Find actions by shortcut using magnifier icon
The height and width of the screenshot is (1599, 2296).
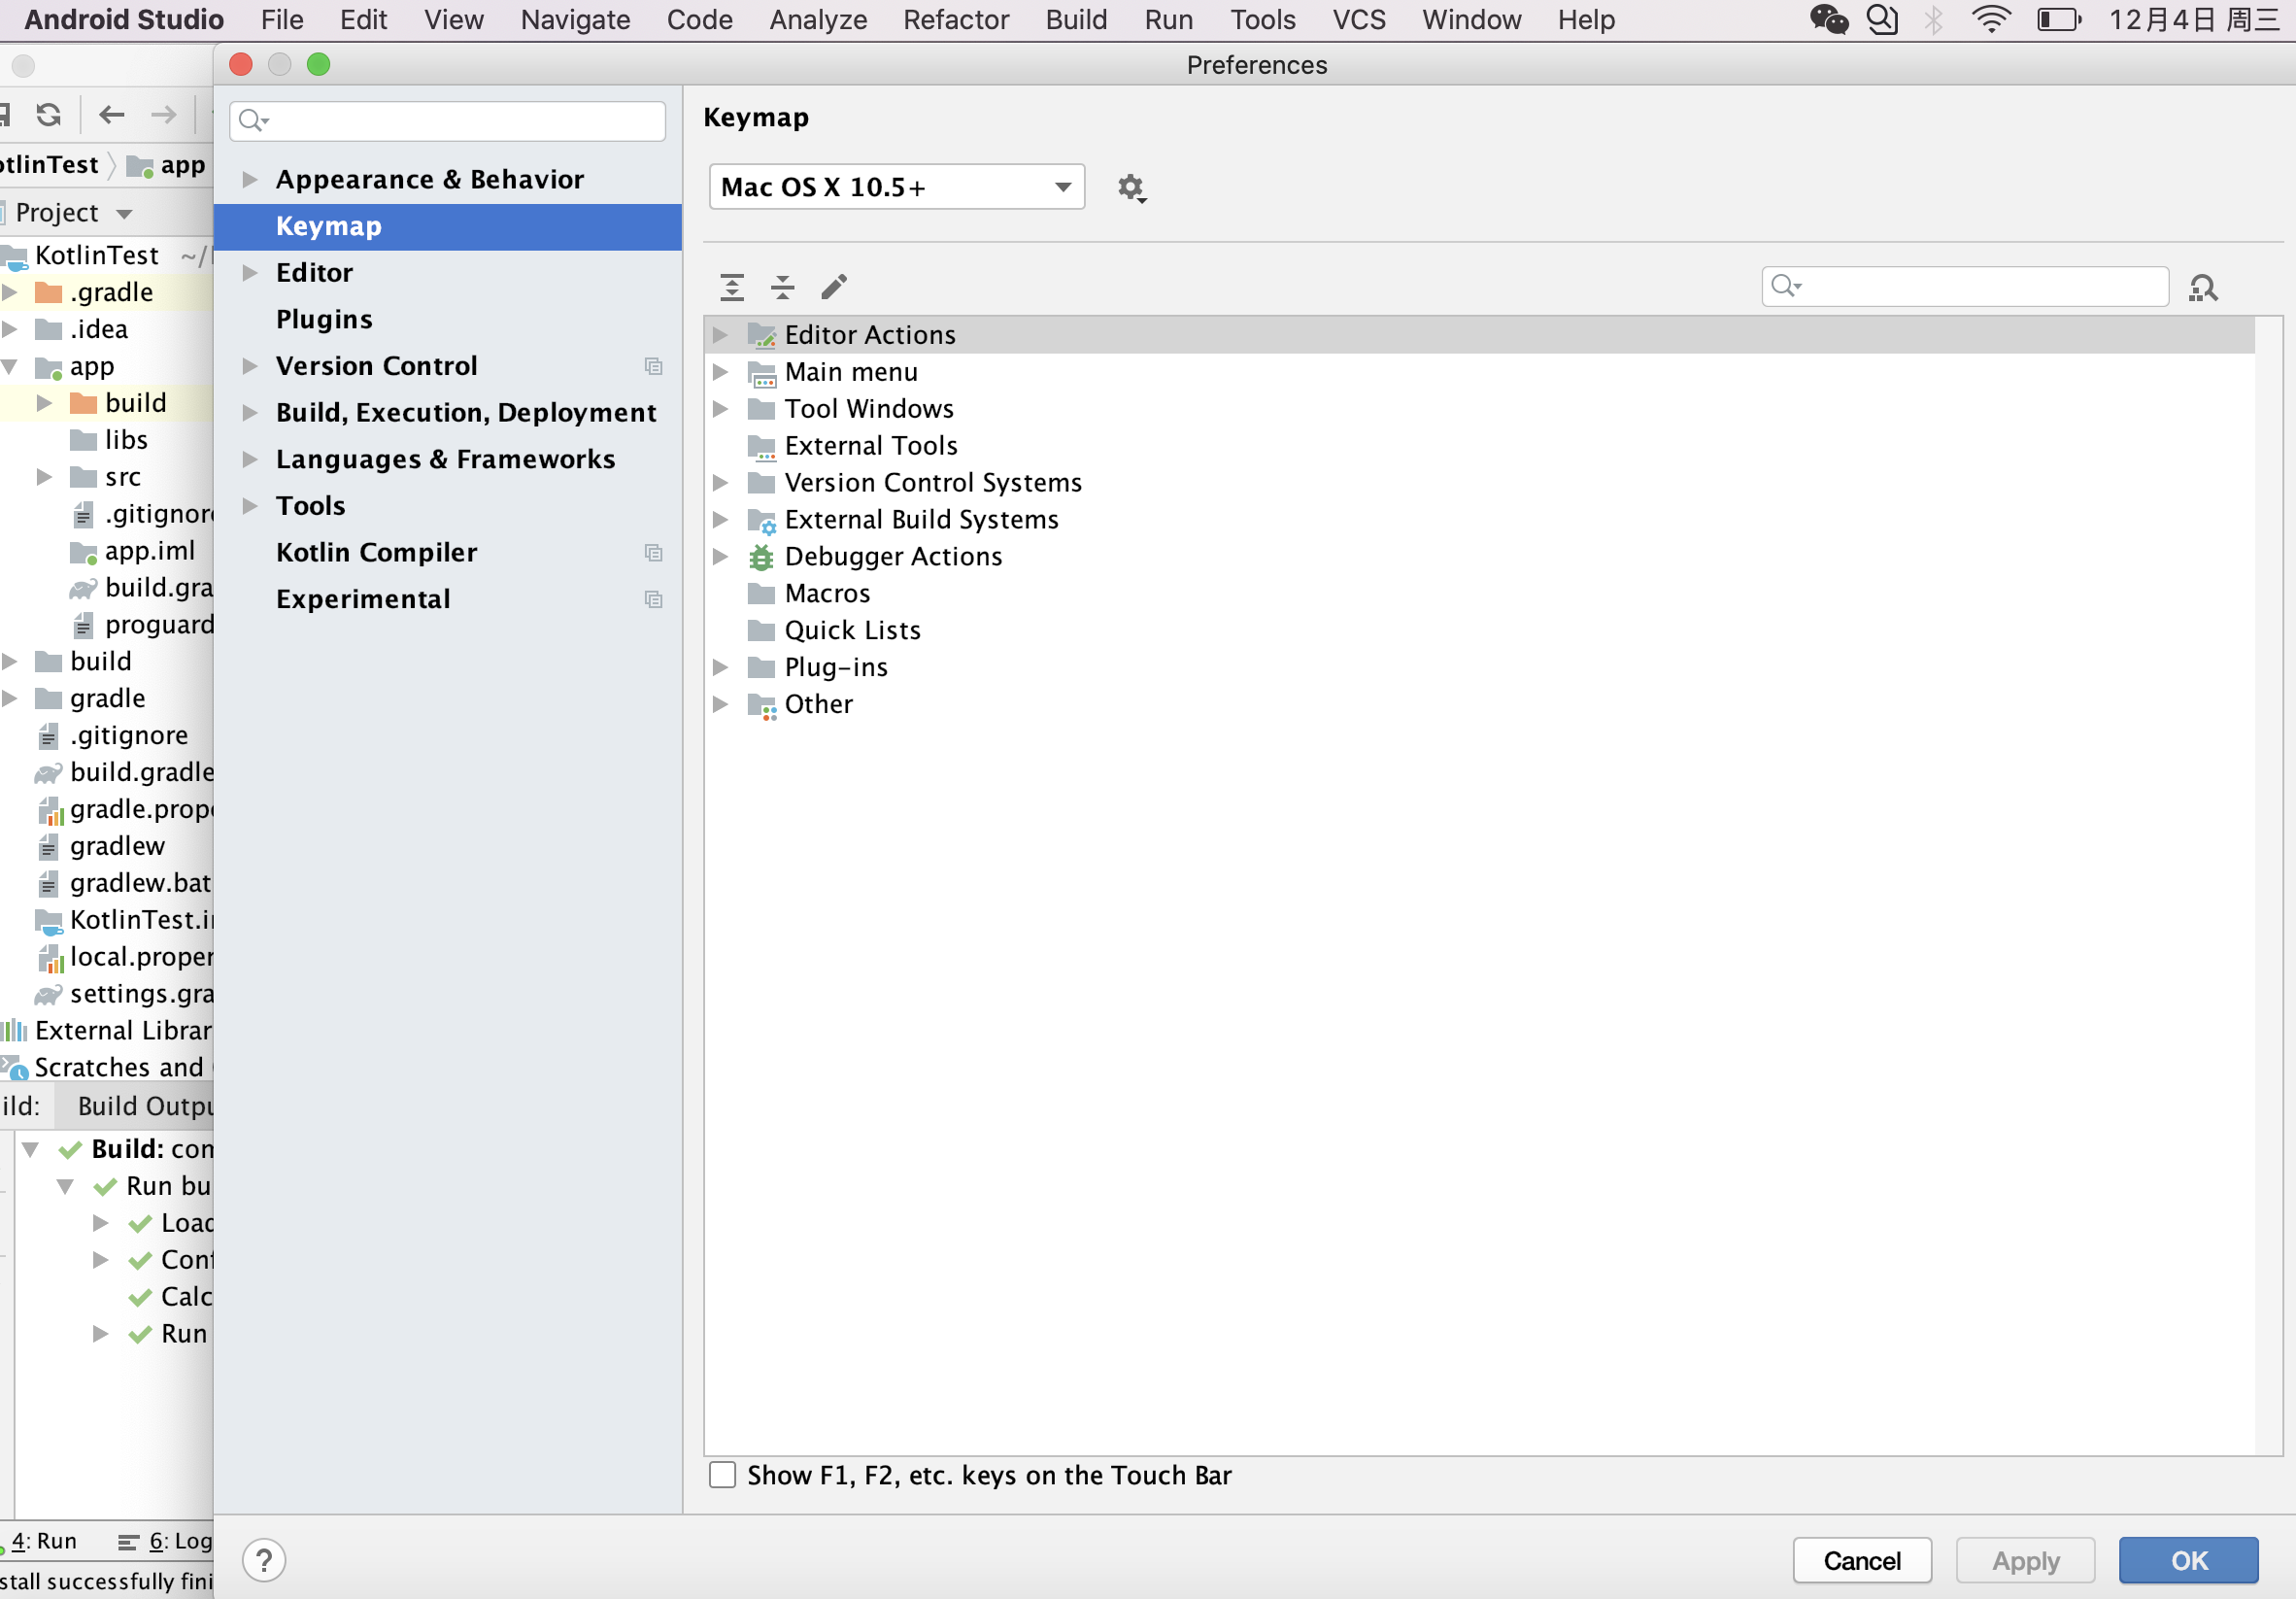2205,287
